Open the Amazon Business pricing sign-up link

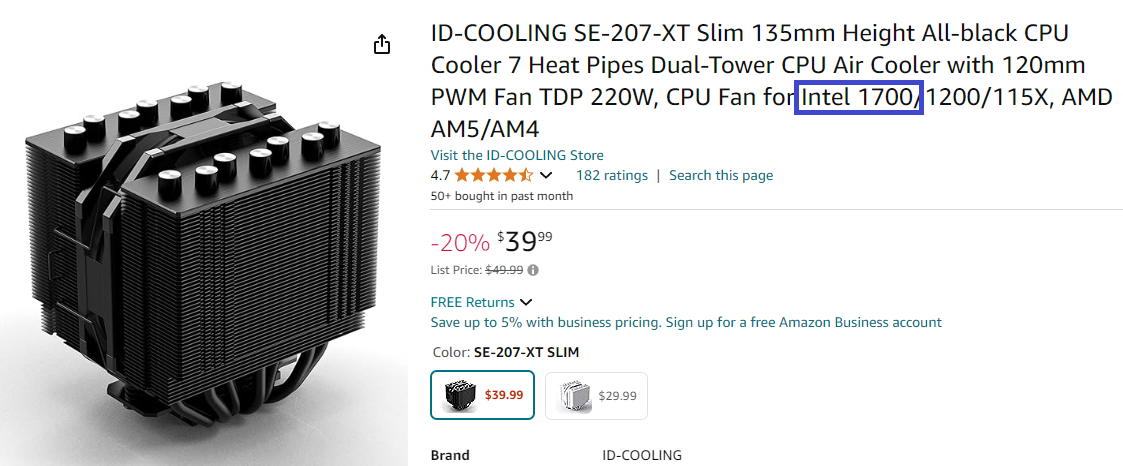click(x=686, y=322)
